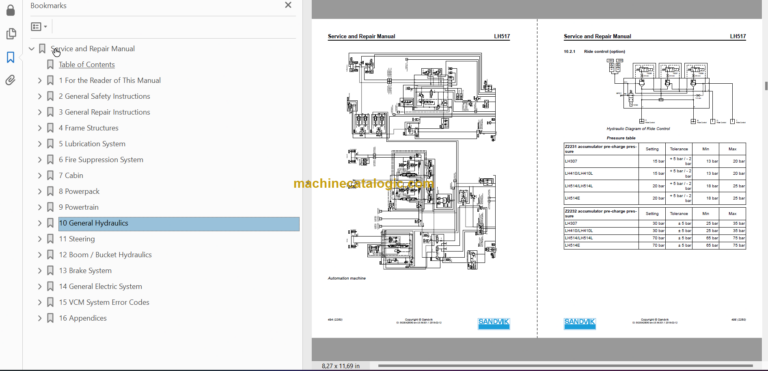Expand 12 Boom / Bucket Hydraulics bookmark
This screenshot has height=371, width=768.
click(40, 254)
